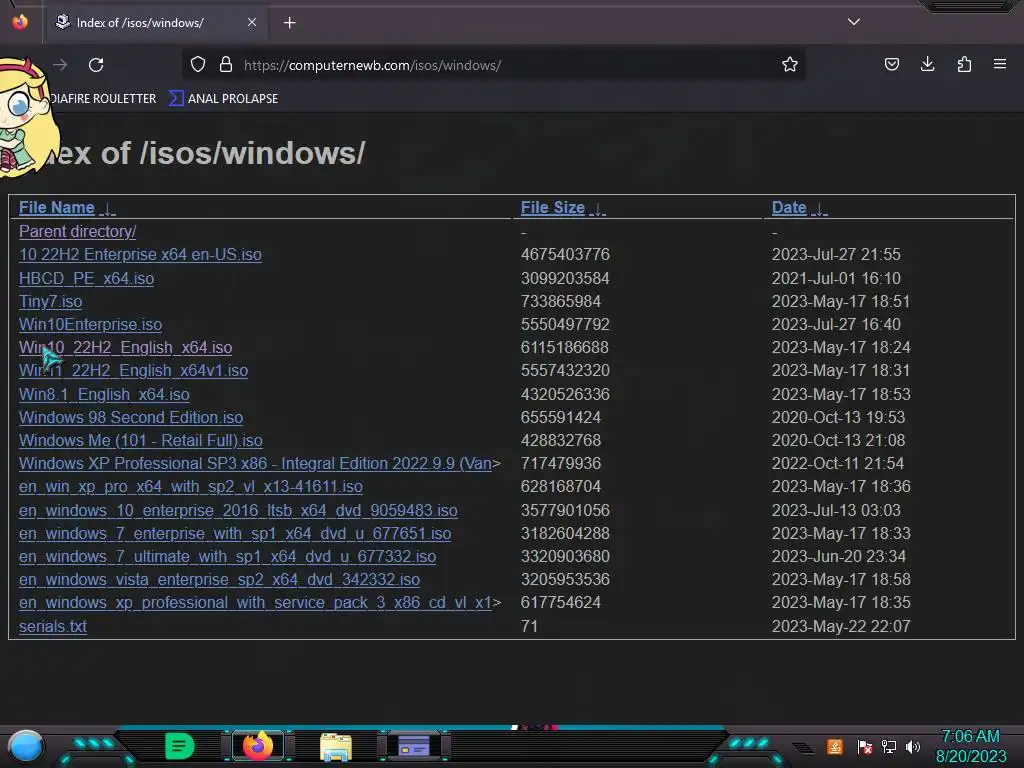Open the volume speaker tray icon

tap(913, 746)
